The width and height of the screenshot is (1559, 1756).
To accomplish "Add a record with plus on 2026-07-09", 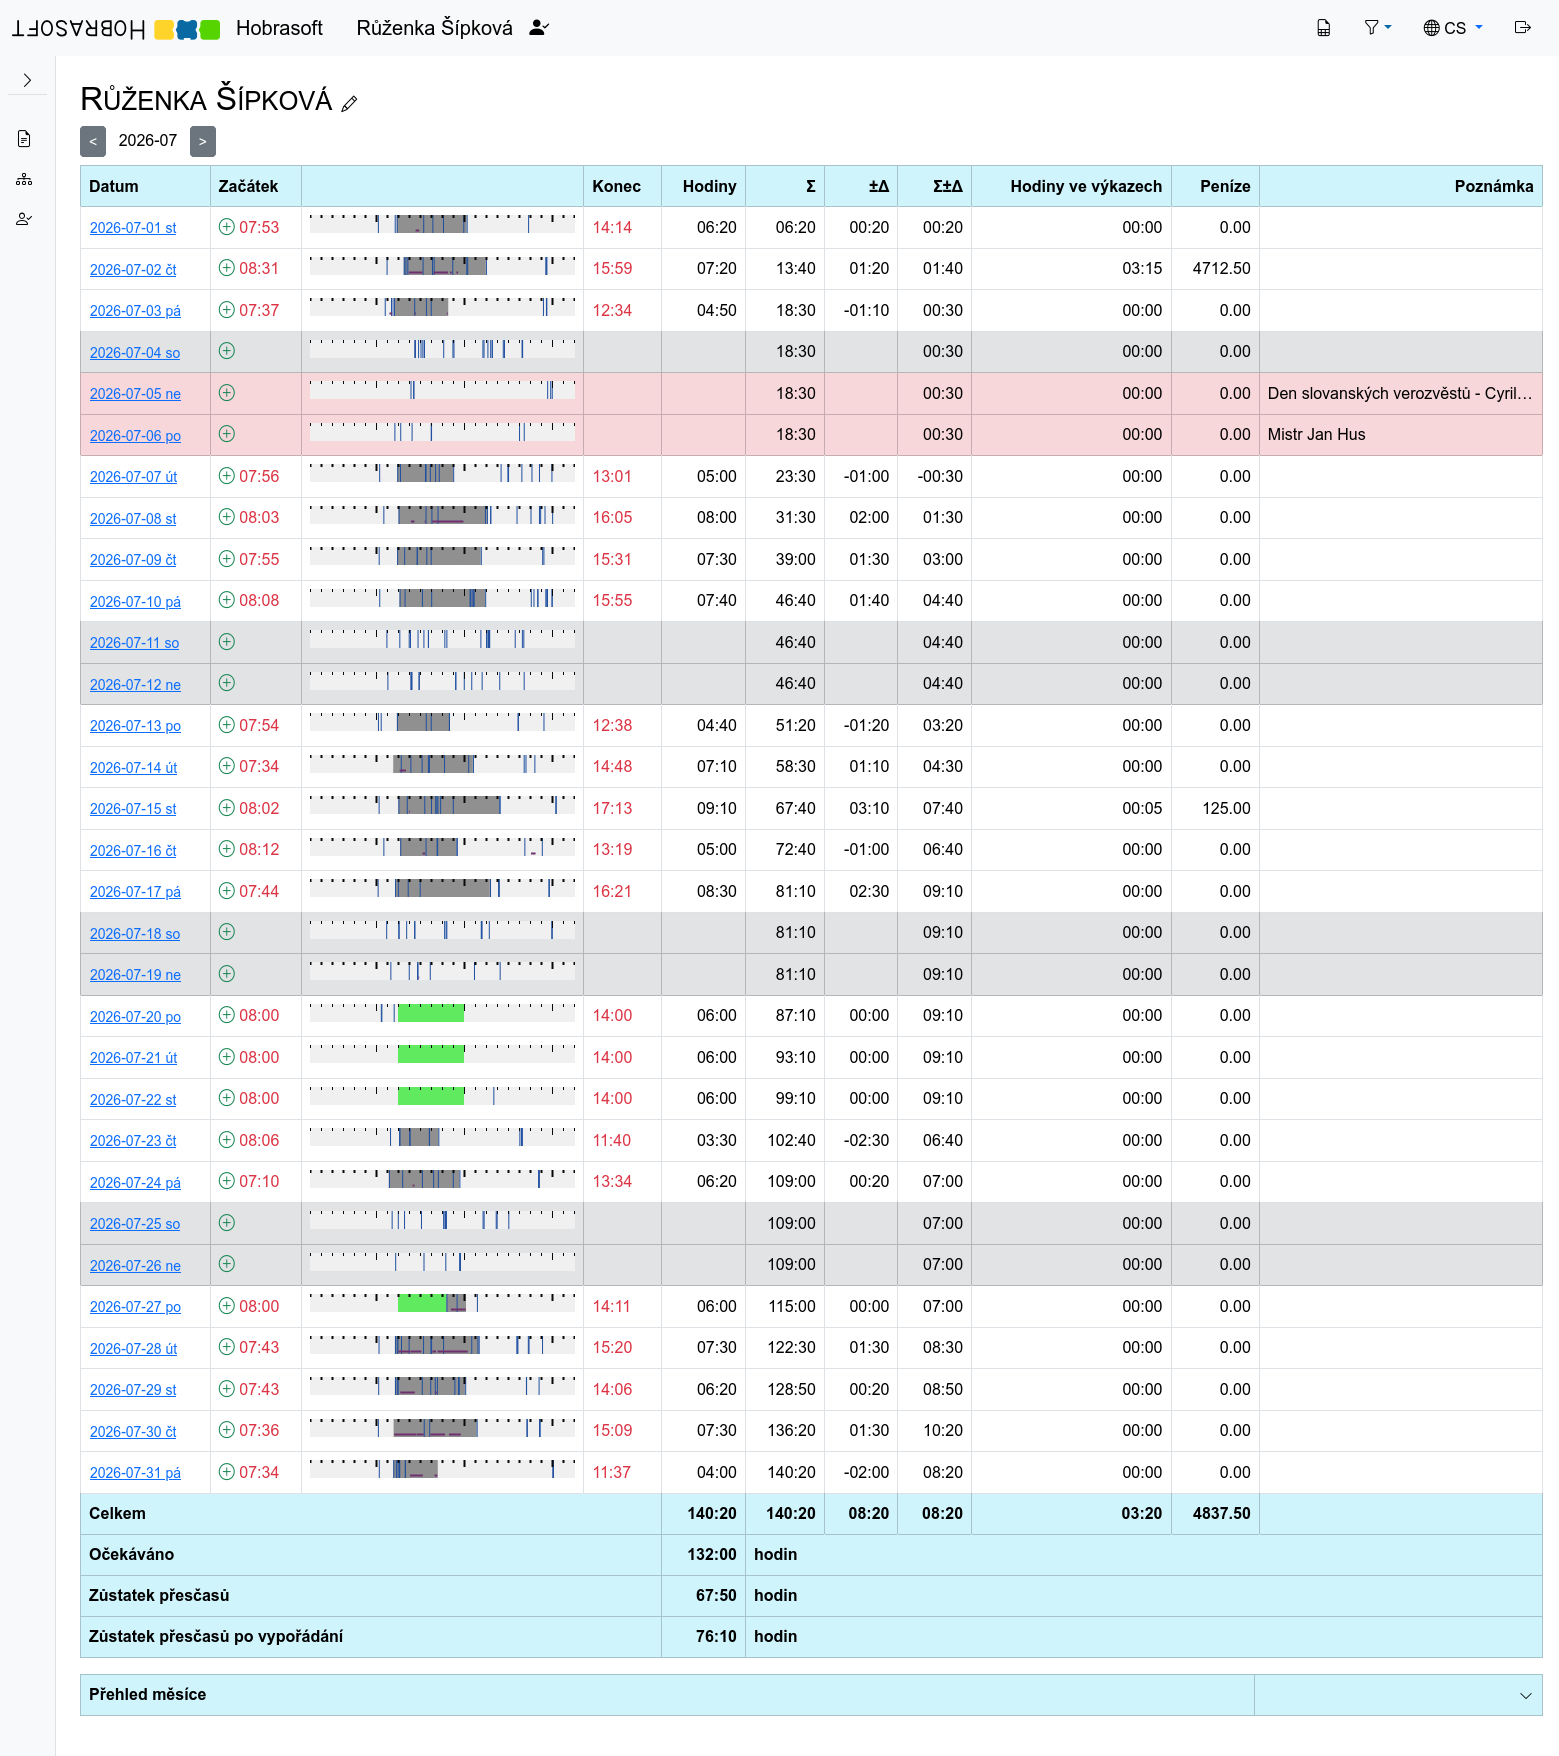I will coord(227,559).
